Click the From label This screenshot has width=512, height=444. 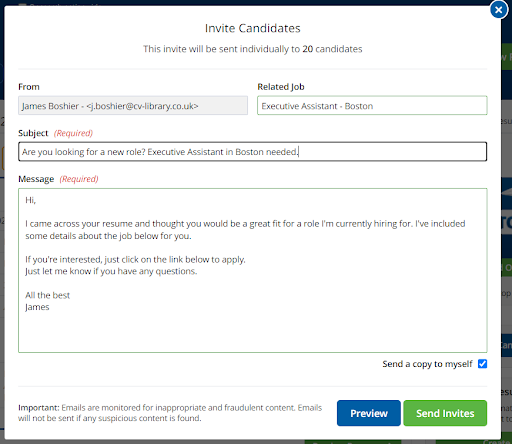29,87
